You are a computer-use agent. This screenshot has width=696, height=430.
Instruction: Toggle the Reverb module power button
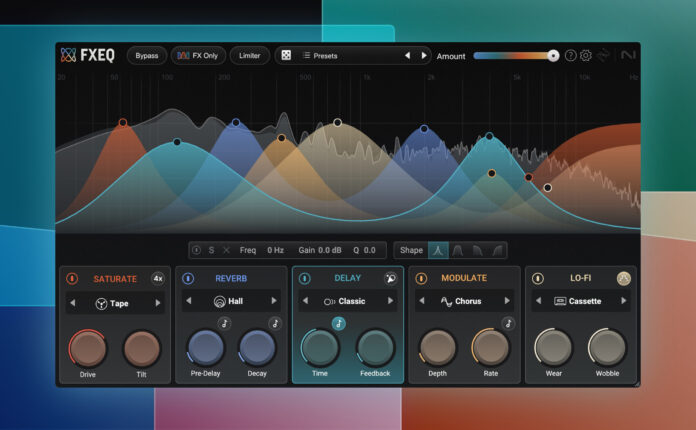click(188, 278)
